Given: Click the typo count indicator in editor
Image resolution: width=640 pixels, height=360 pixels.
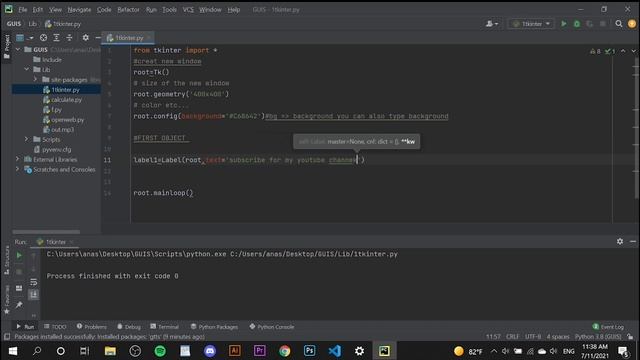Looking at the screenshot, I should point(610,51).
